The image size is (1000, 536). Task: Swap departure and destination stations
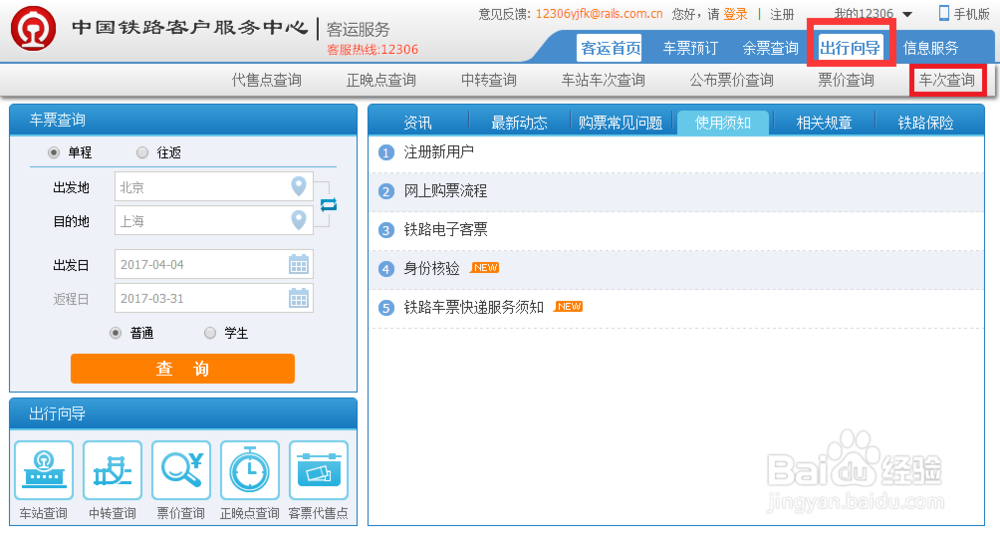328,205
